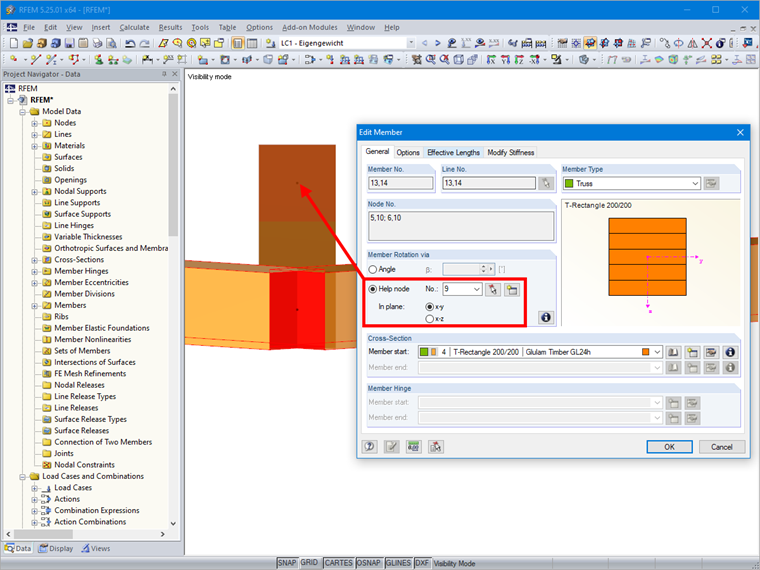This screenshot has height=570, width=760.
Task: Expand Load Cases tree node
Action: (34, 488)
